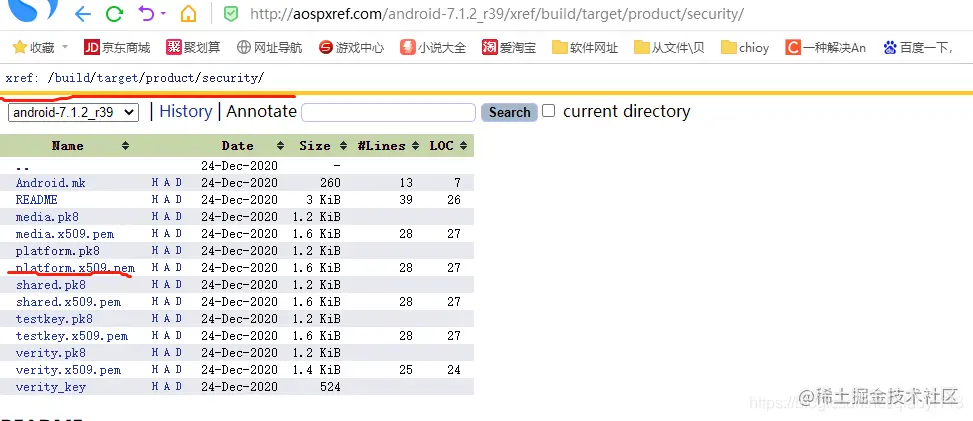The width and height of the screenshot is (973, 421).
Task: Open the platform.x509.pem file
Action: tap(75, 268)
